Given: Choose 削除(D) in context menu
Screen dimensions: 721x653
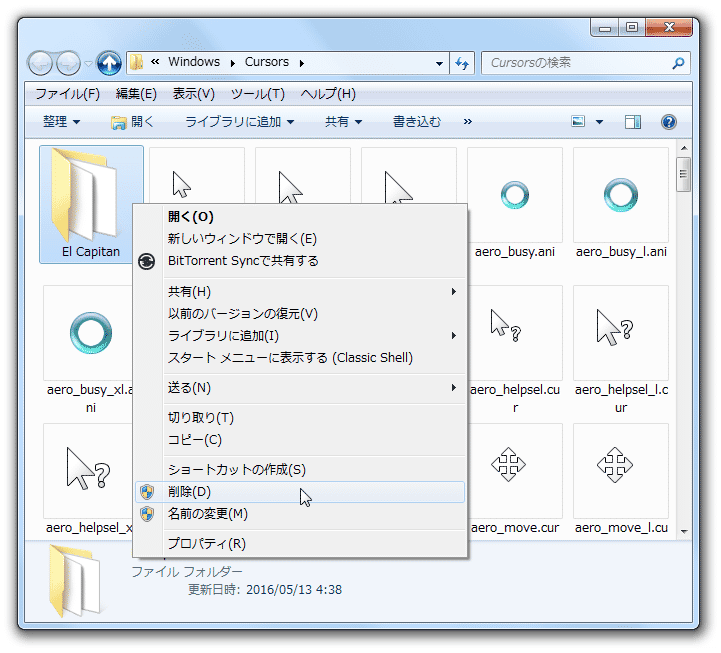Looking at the screenshot, I should (300, 492).
